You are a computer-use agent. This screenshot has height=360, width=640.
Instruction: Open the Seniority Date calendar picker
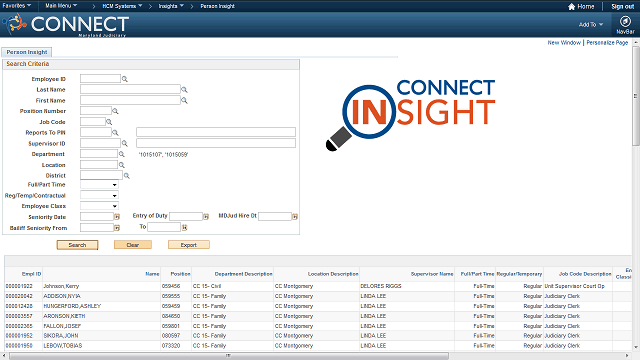[x=117, y=217]
